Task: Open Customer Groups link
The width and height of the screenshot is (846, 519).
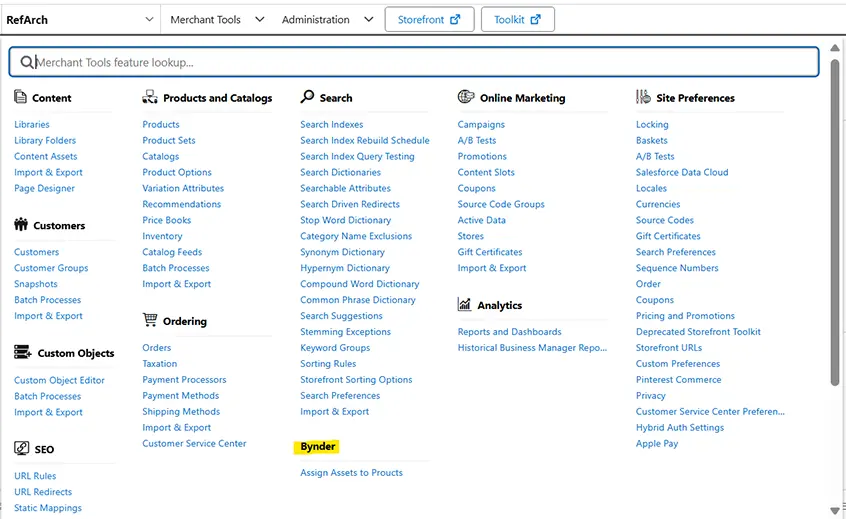Action: click(x=51, y=268)
